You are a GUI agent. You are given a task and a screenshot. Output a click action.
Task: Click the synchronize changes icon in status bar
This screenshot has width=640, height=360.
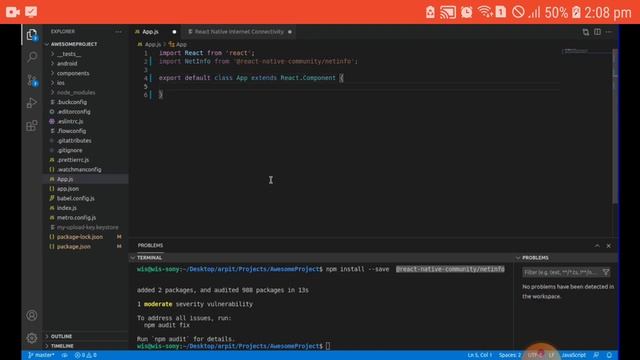[64, 355]
